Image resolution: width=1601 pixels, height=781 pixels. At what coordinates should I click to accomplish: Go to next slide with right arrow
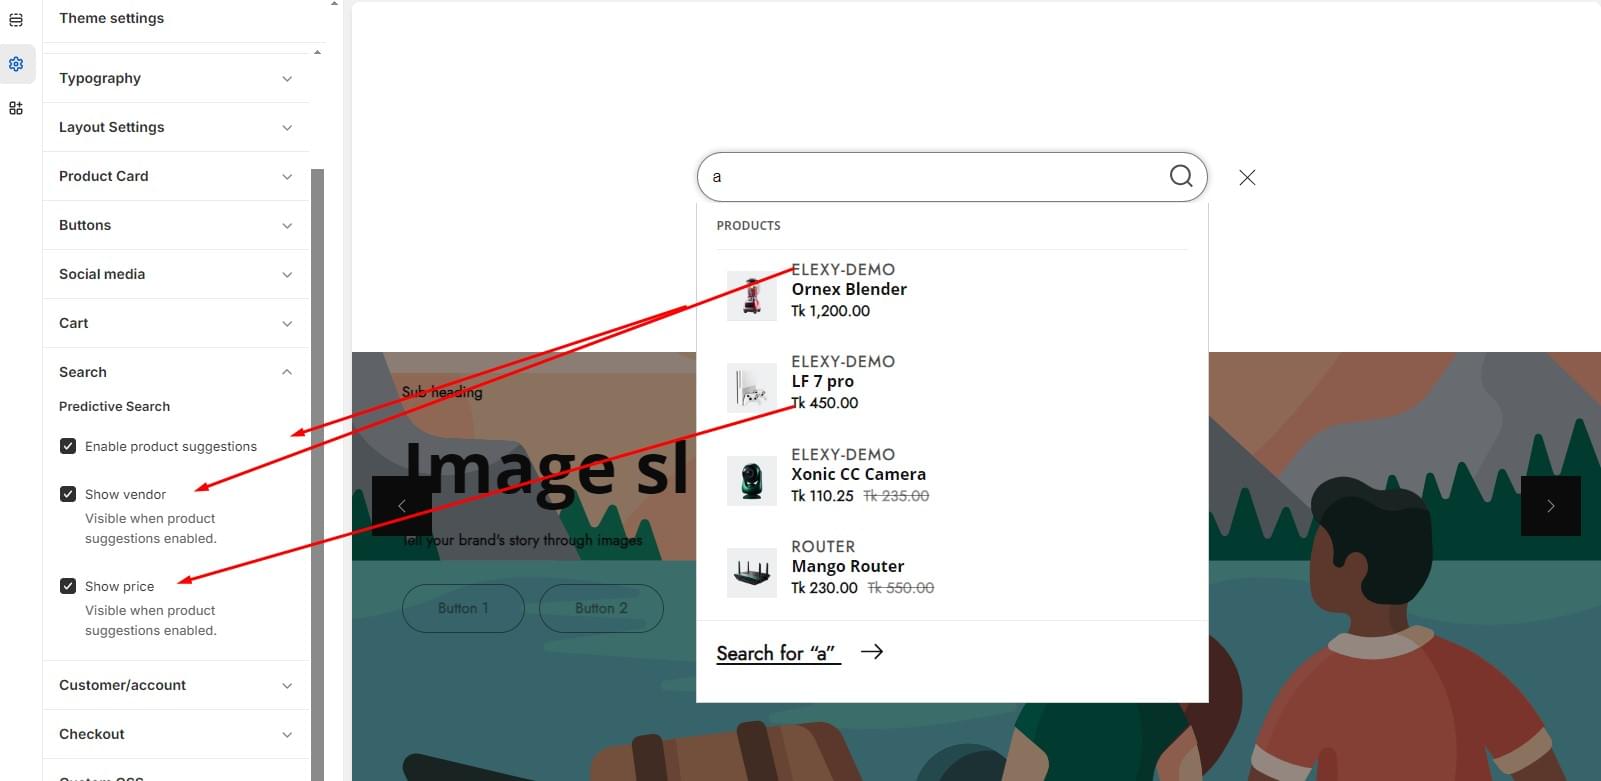point(1551,506)
